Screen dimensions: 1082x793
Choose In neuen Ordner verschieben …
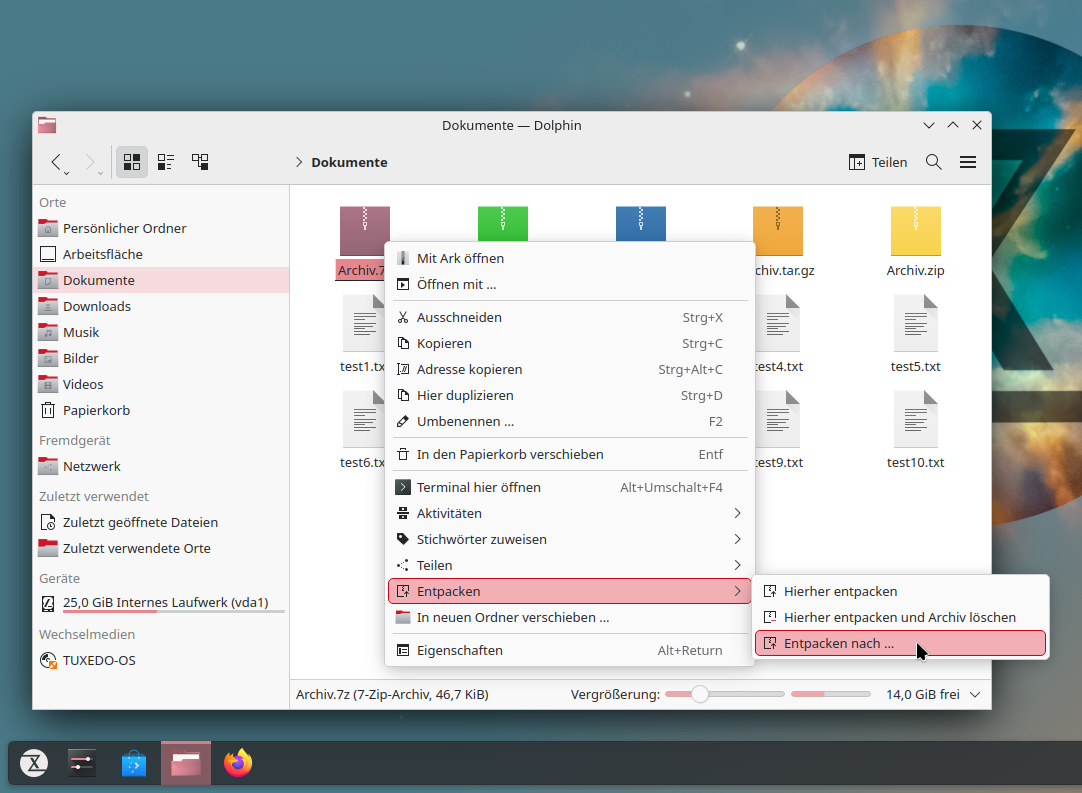tap(570, 618)
